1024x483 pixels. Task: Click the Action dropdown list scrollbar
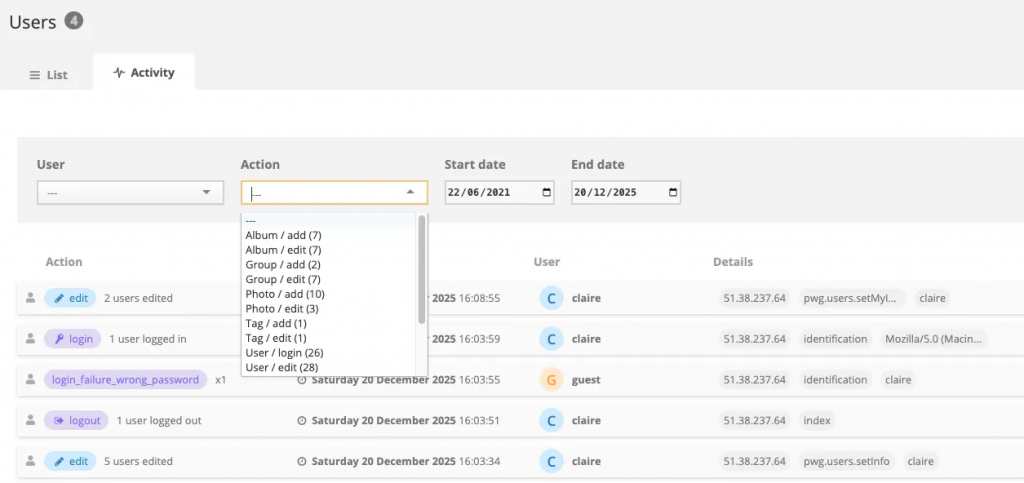(422, 270)
